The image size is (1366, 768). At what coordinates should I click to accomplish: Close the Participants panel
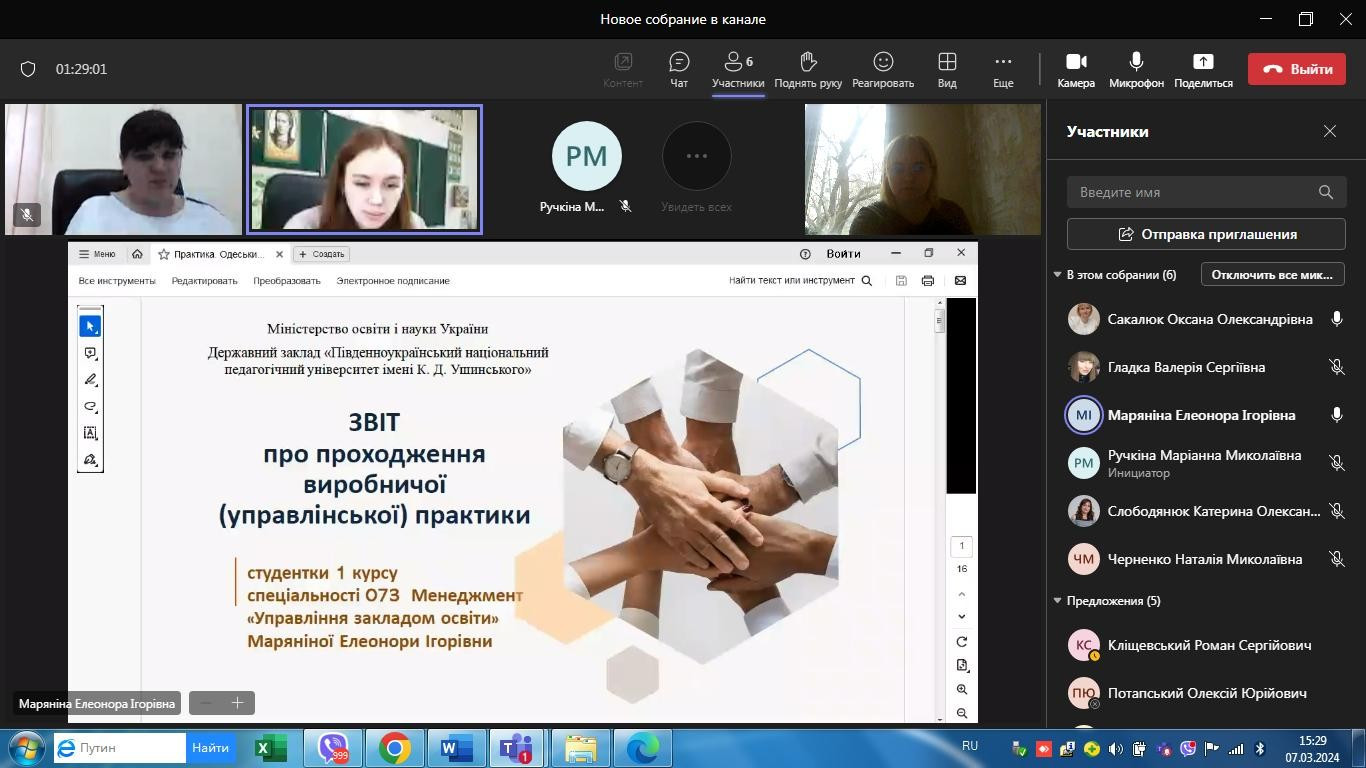pyautogui.click(x=1329, y=131)
